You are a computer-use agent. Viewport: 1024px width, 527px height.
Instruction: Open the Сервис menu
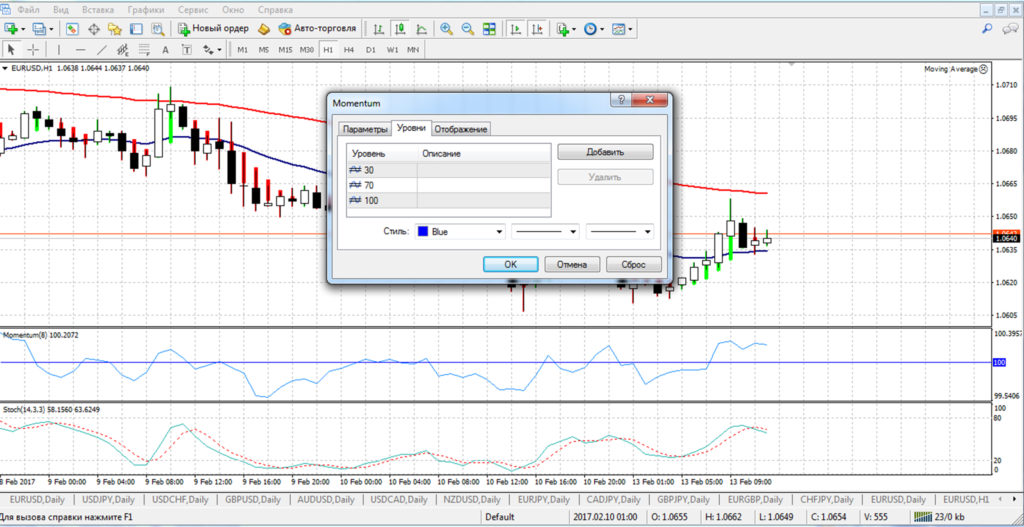tap(193, 9)
